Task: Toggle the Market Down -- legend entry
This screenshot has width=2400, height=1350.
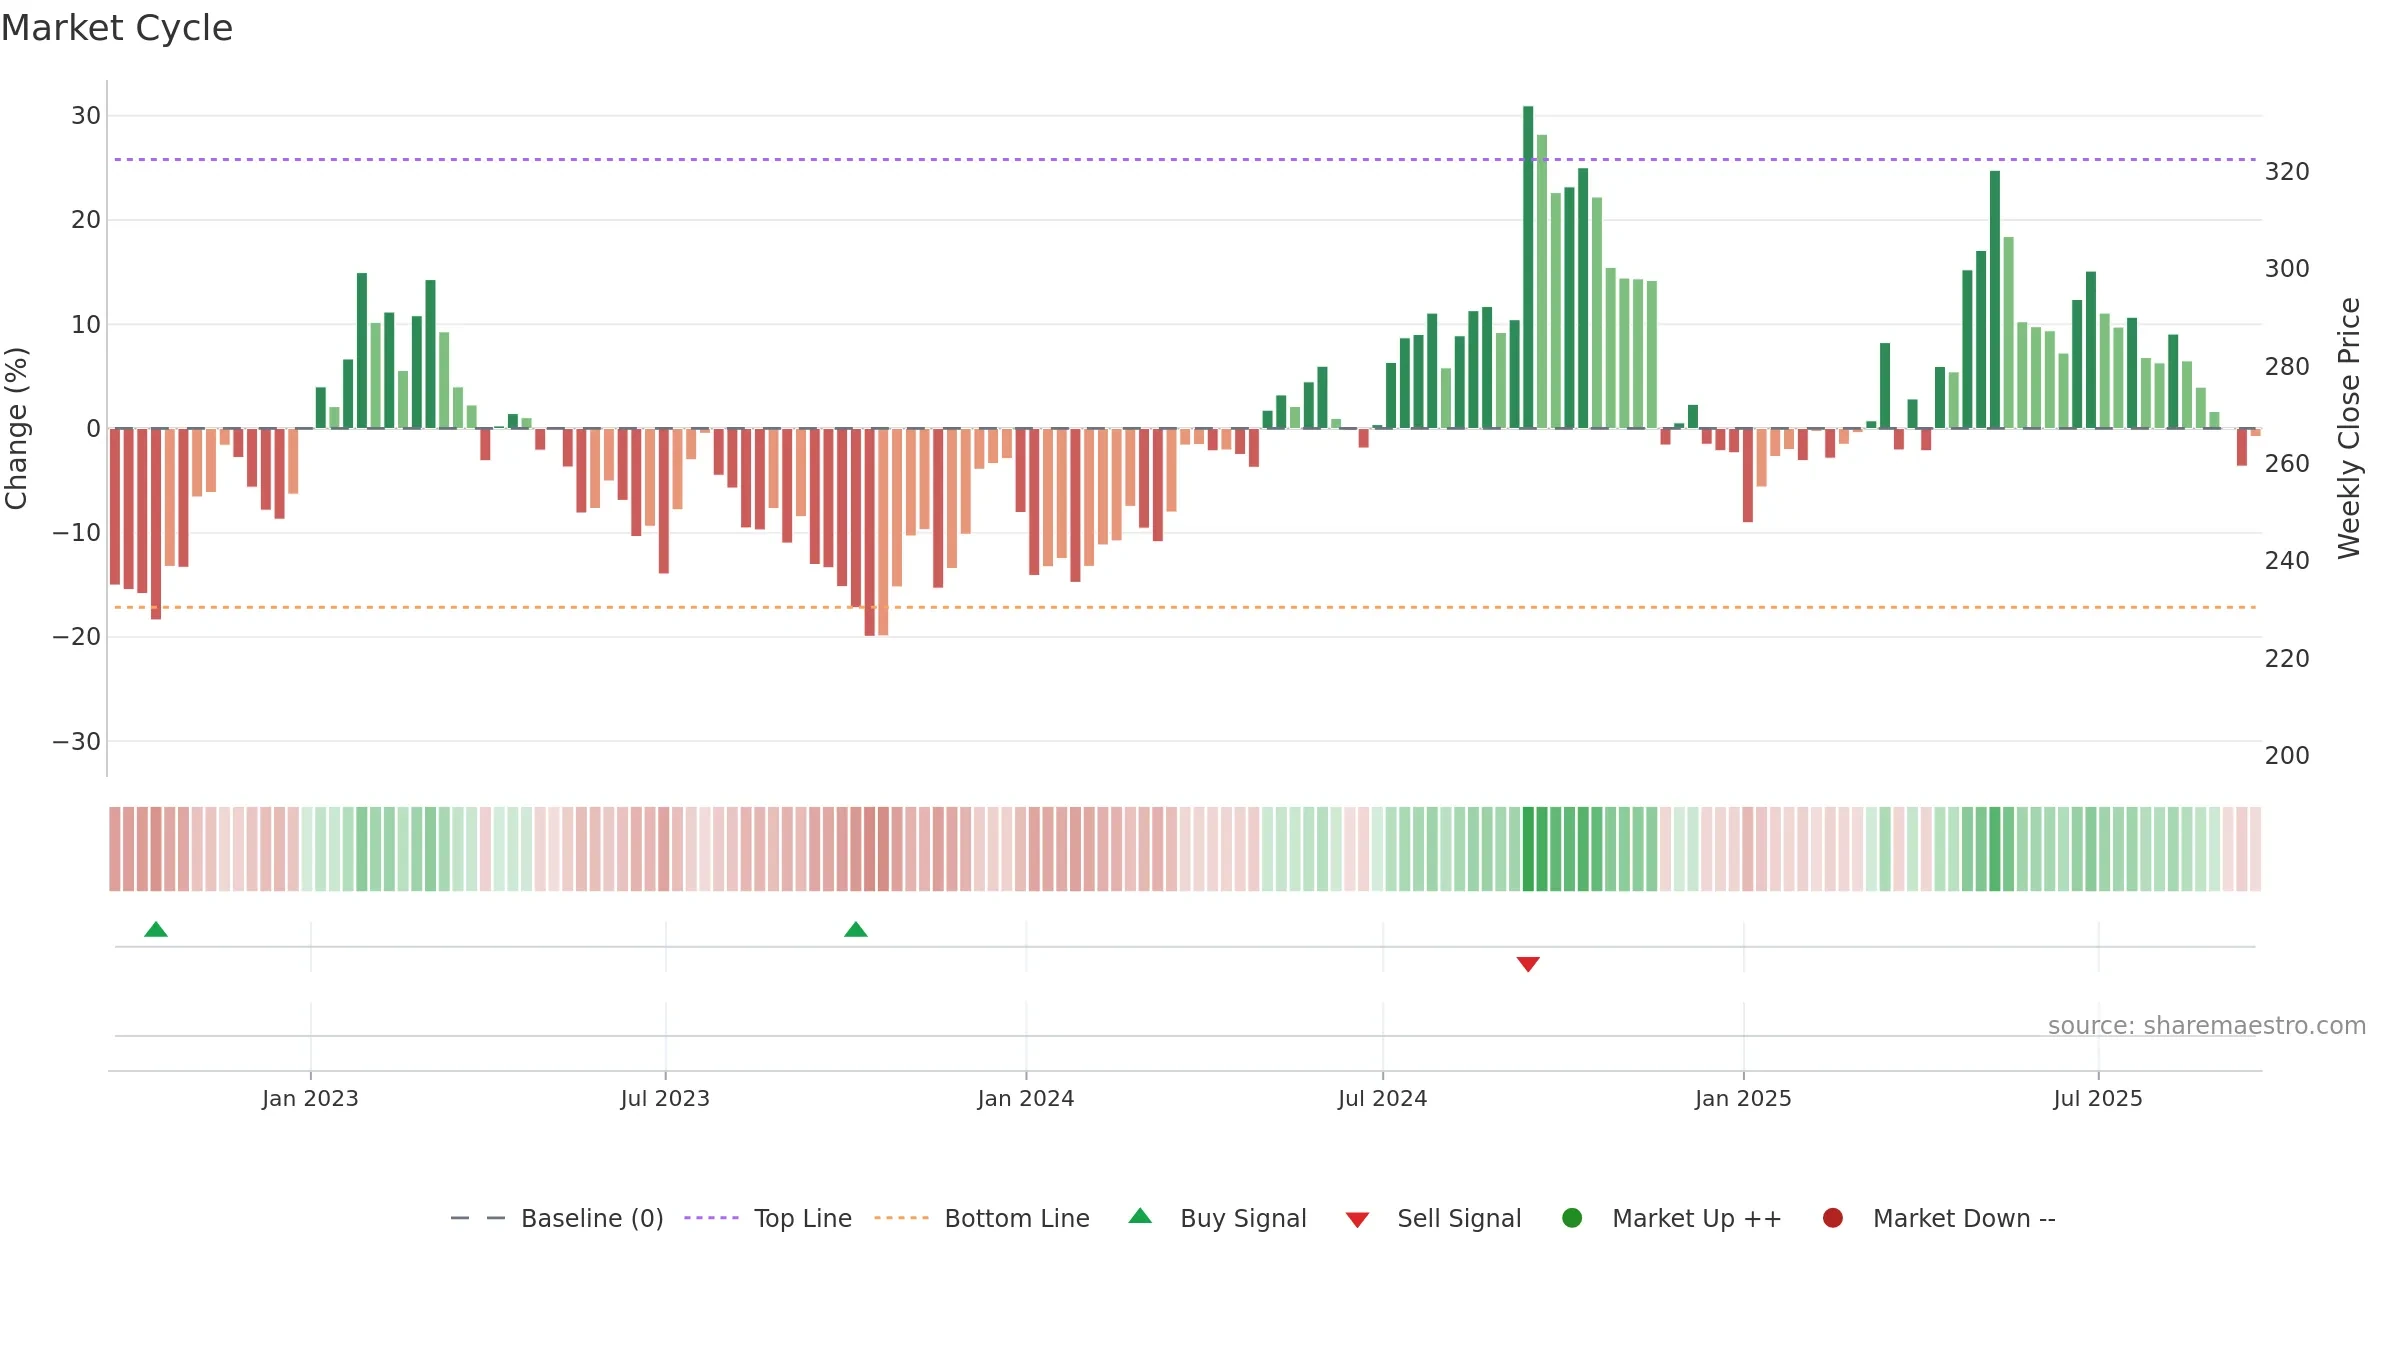Action: pos(1939,1218)
